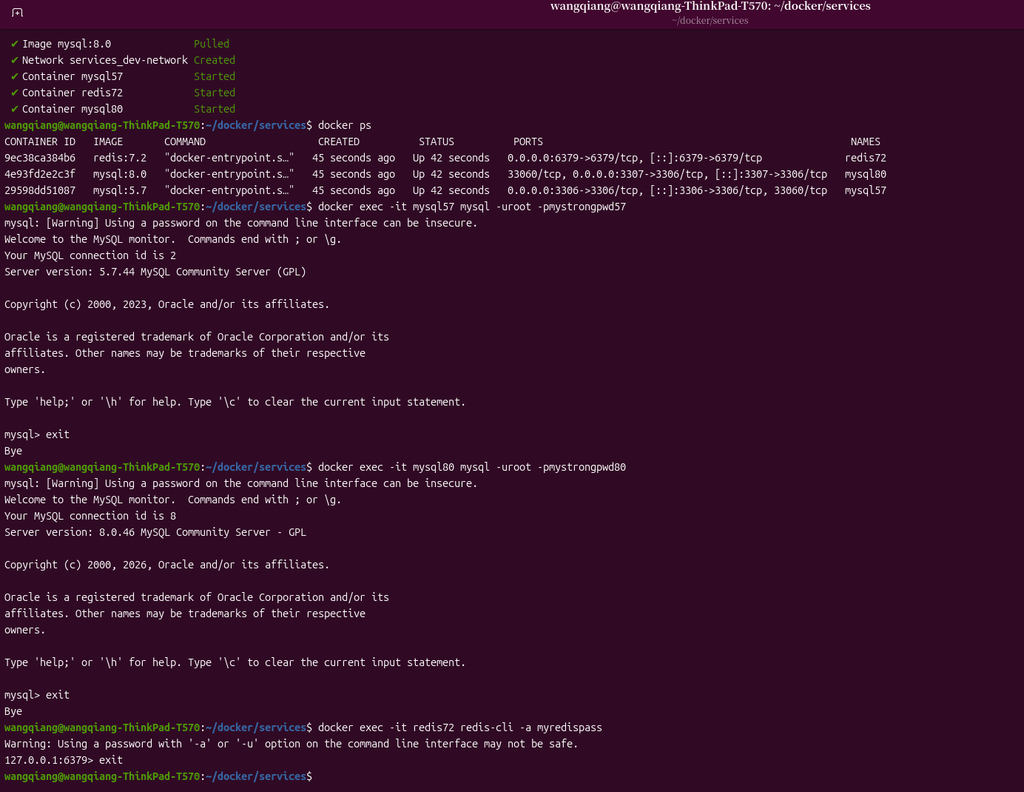1024x792 pixels.
Task: Click the STATUS column header
Action: [x=436, y=142]
